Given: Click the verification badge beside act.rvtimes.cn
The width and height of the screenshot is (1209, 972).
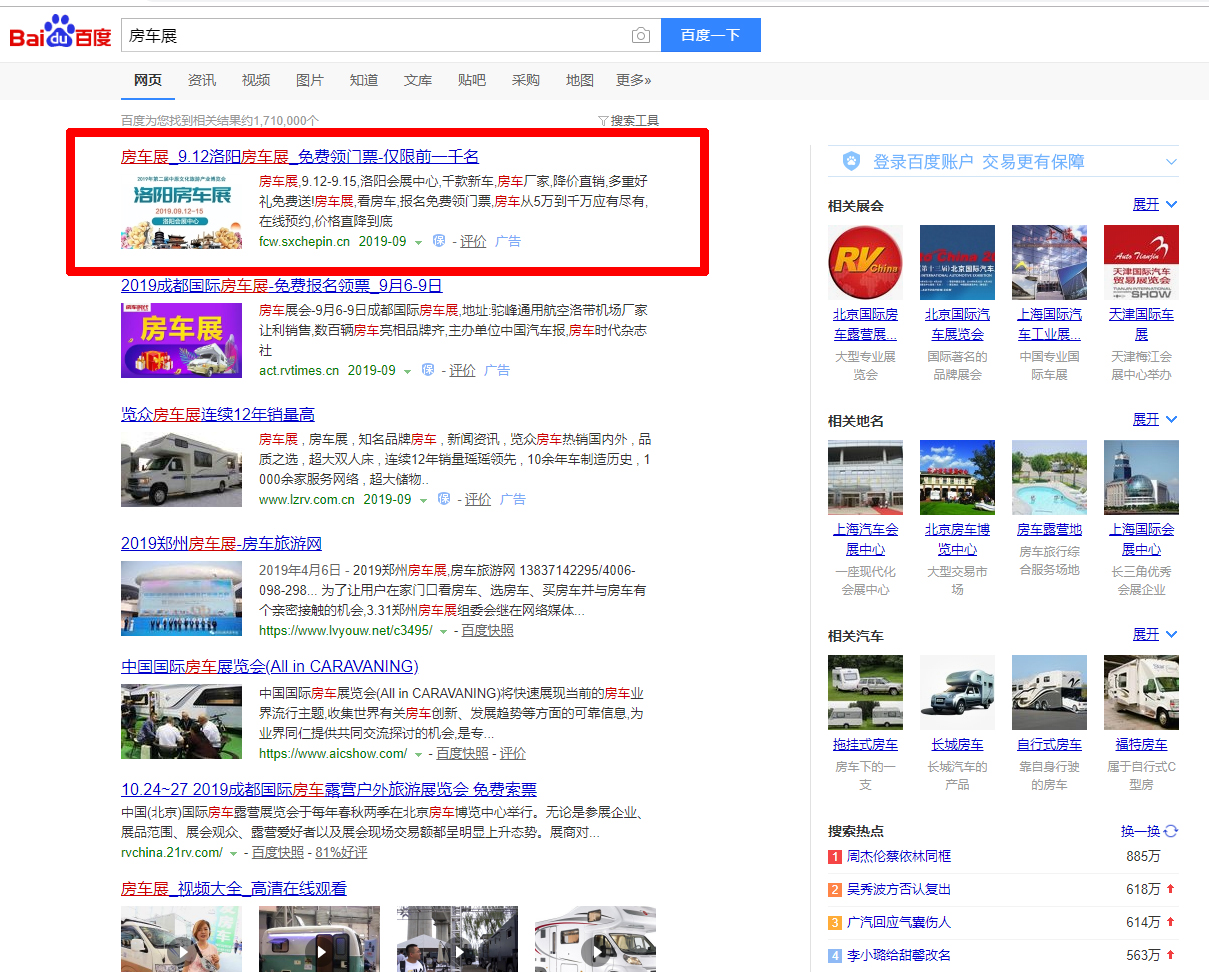Looking at the screenshot, I should 427,370.
